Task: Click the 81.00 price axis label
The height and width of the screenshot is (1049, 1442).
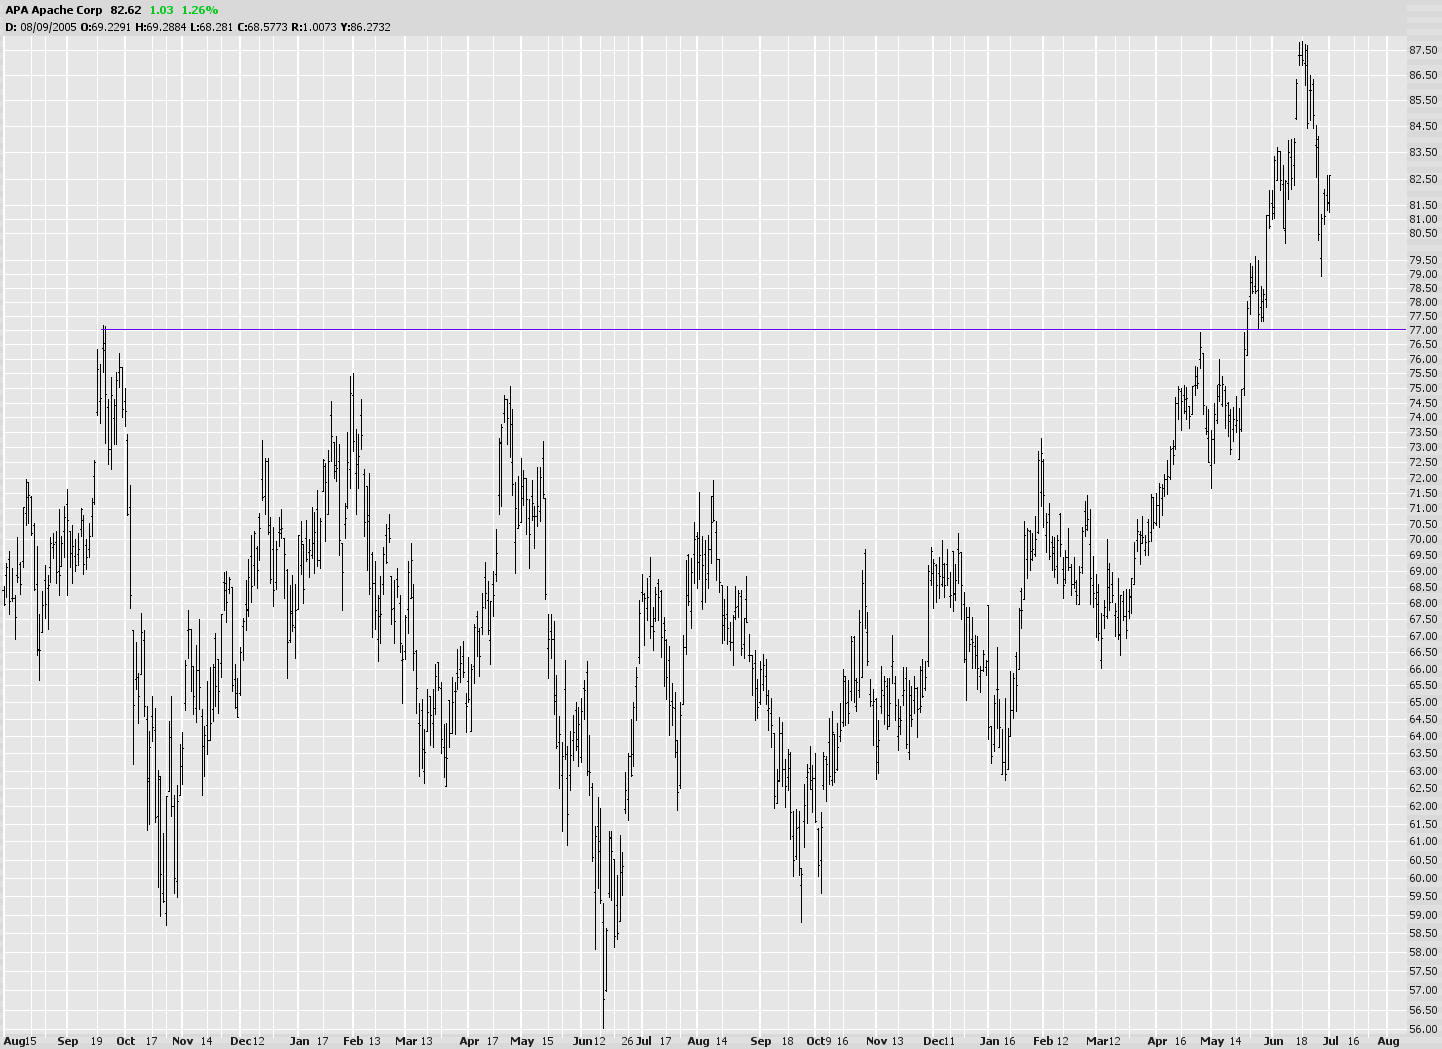Action: click(1423, 219)
